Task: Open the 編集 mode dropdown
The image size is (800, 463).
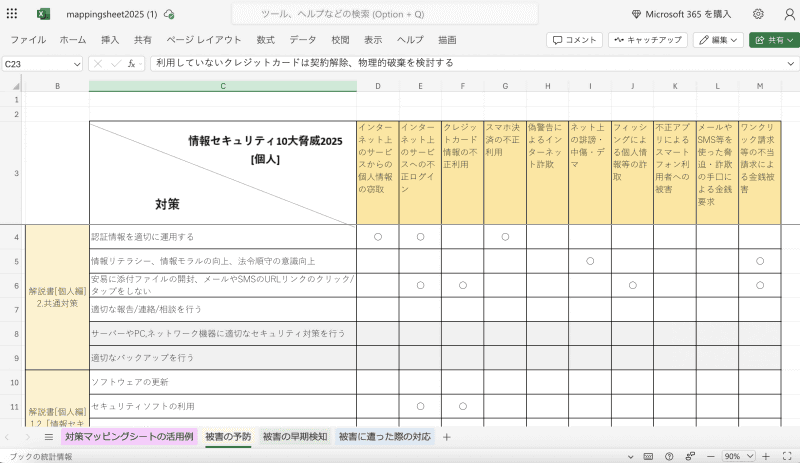Action: (x=718, y=40)
